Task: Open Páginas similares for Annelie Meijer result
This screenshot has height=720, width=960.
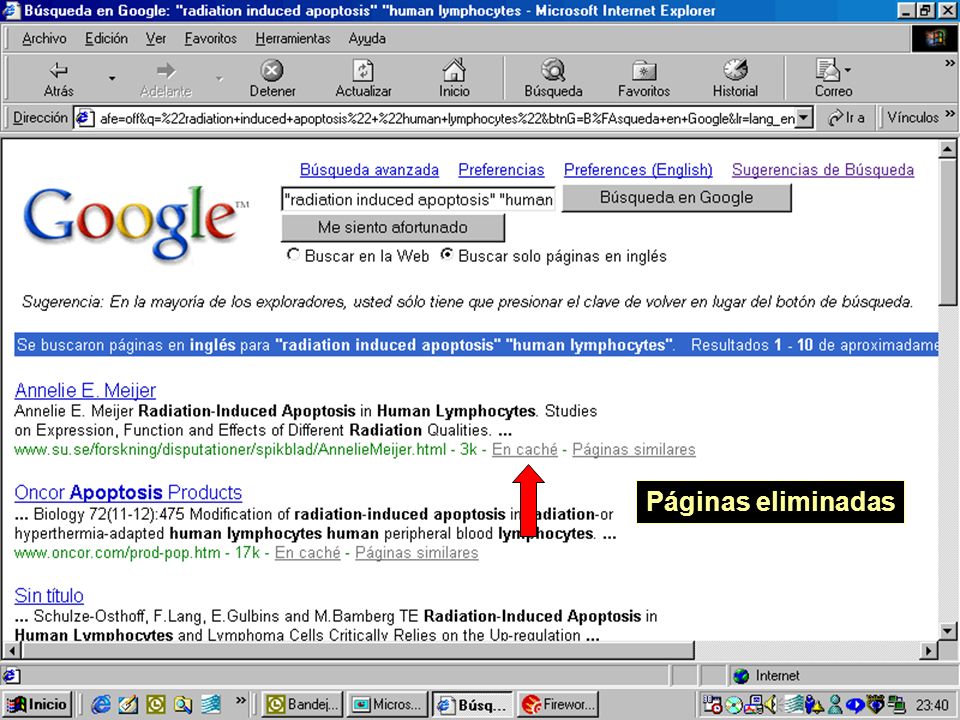Action: (x=634, y=449)
